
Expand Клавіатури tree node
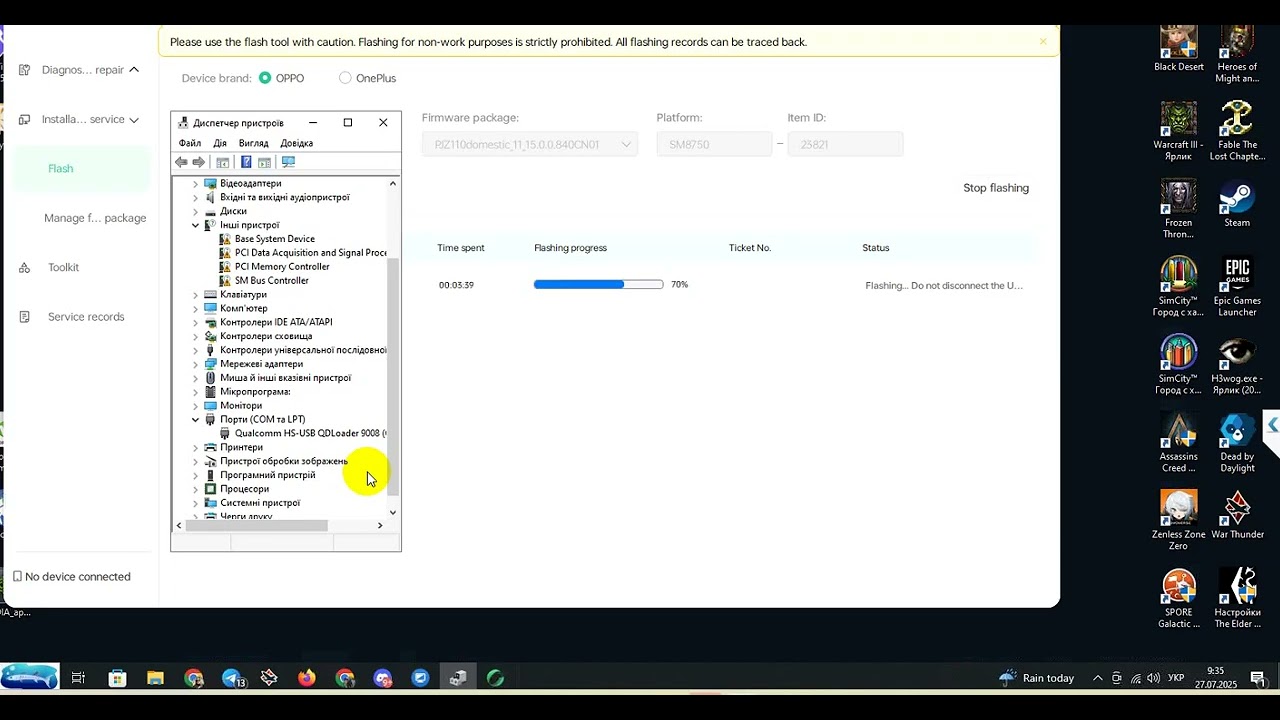click(x=196, y=295)
